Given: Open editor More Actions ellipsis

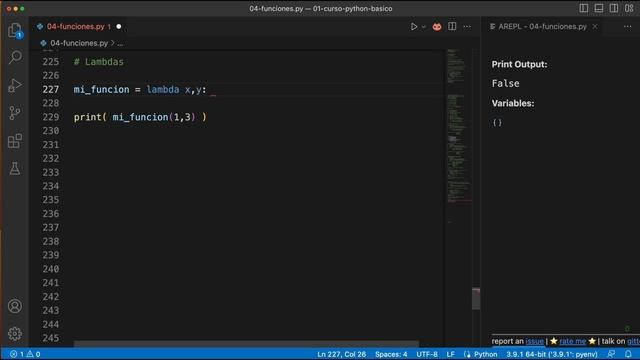Looking at the screenshot, I should [467, 27].
